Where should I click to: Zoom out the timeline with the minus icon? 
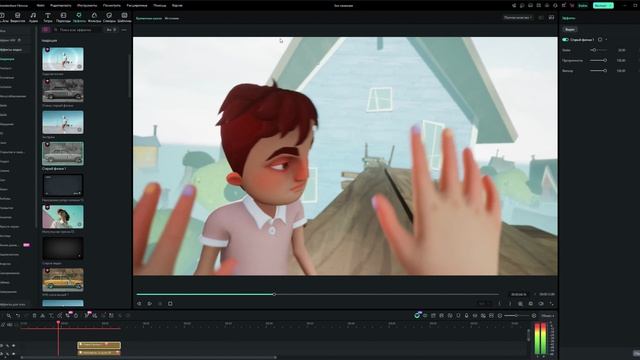click(500, 316)
